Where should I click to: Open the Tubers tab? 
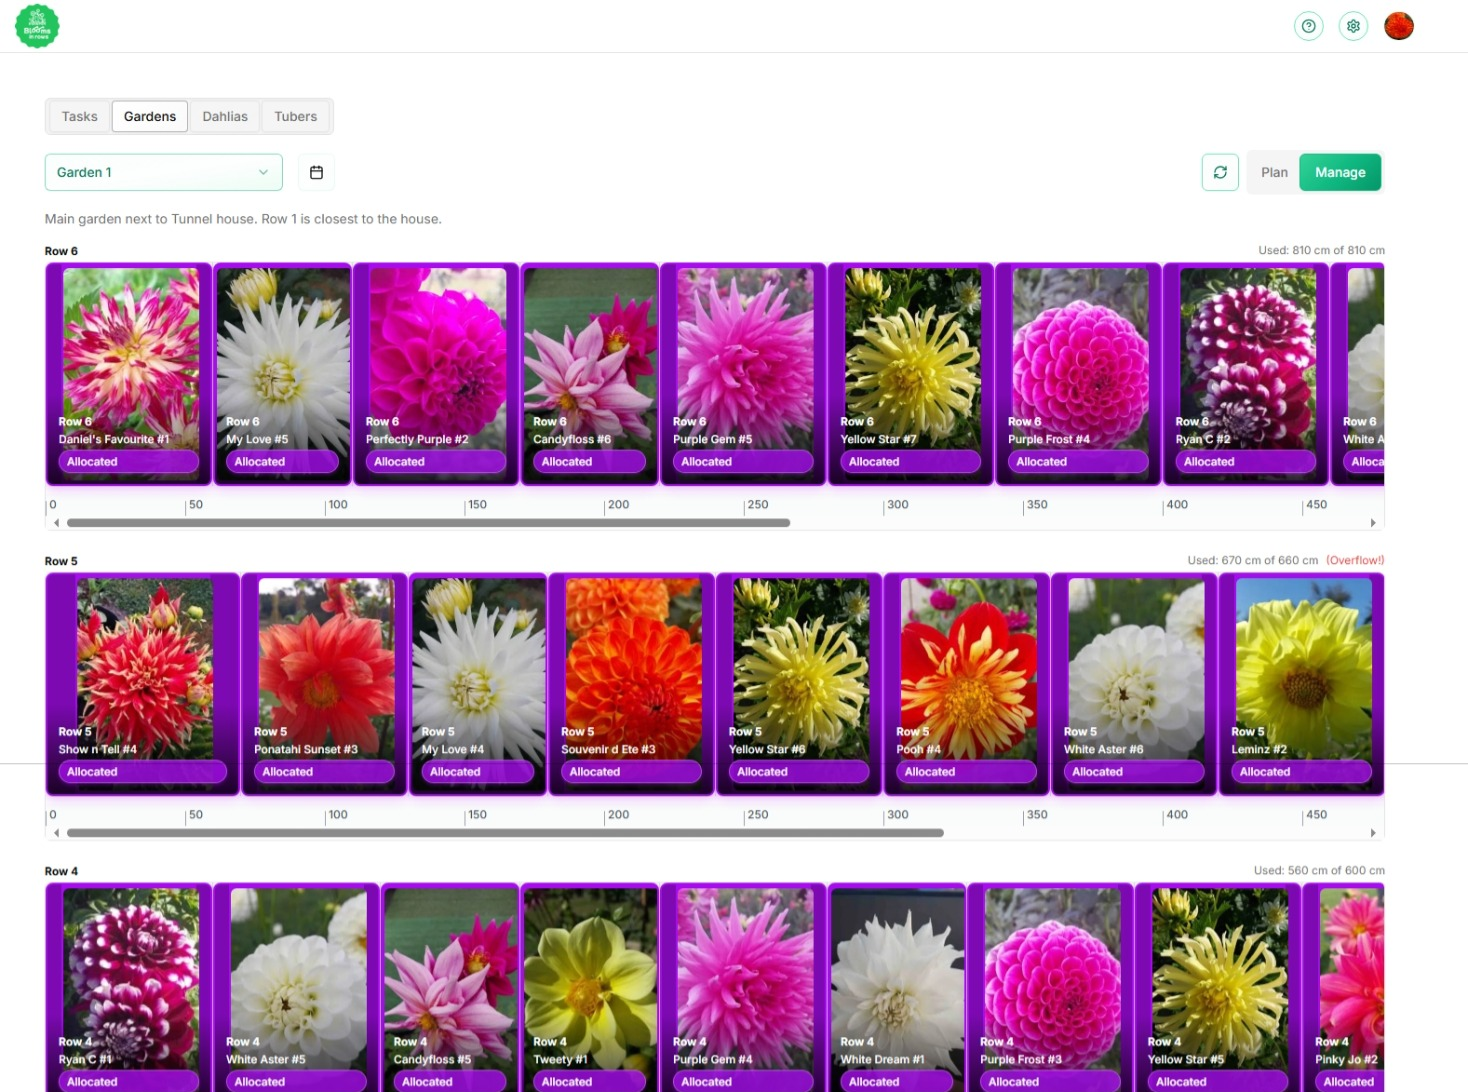[295, 116]
